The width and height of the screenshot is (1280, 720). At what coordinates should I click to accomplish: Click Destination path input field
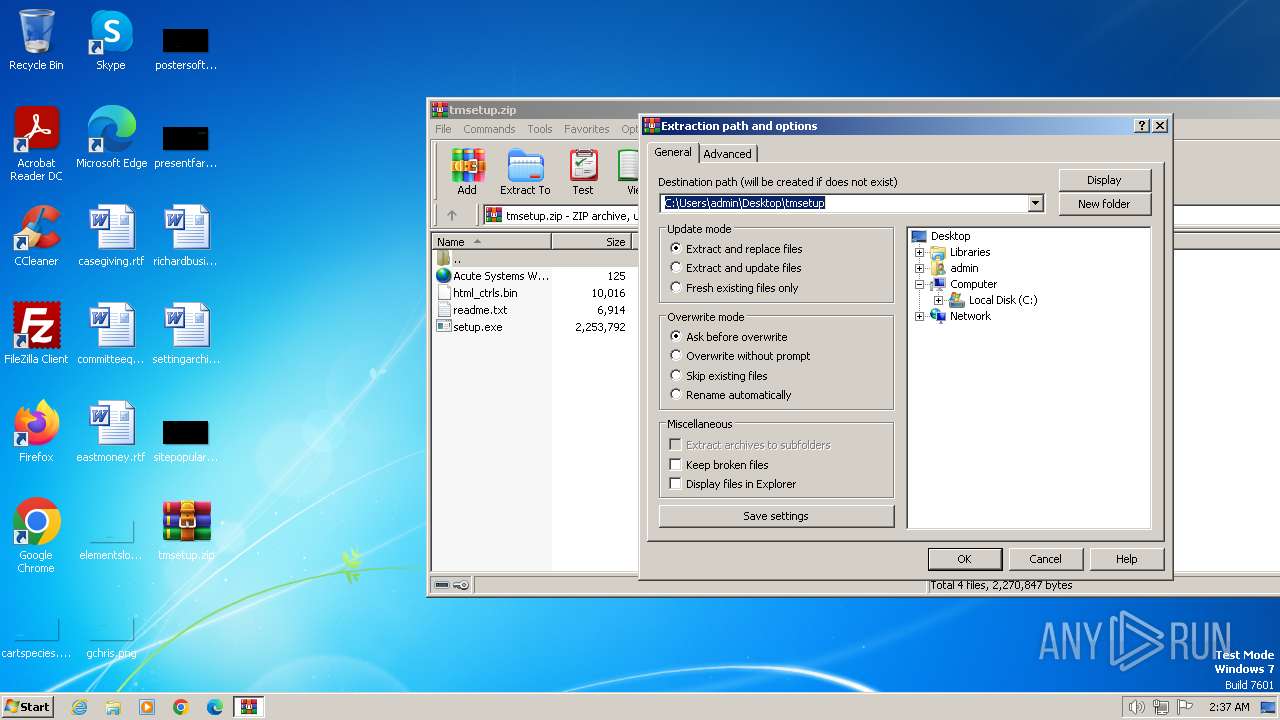point(844,203)
